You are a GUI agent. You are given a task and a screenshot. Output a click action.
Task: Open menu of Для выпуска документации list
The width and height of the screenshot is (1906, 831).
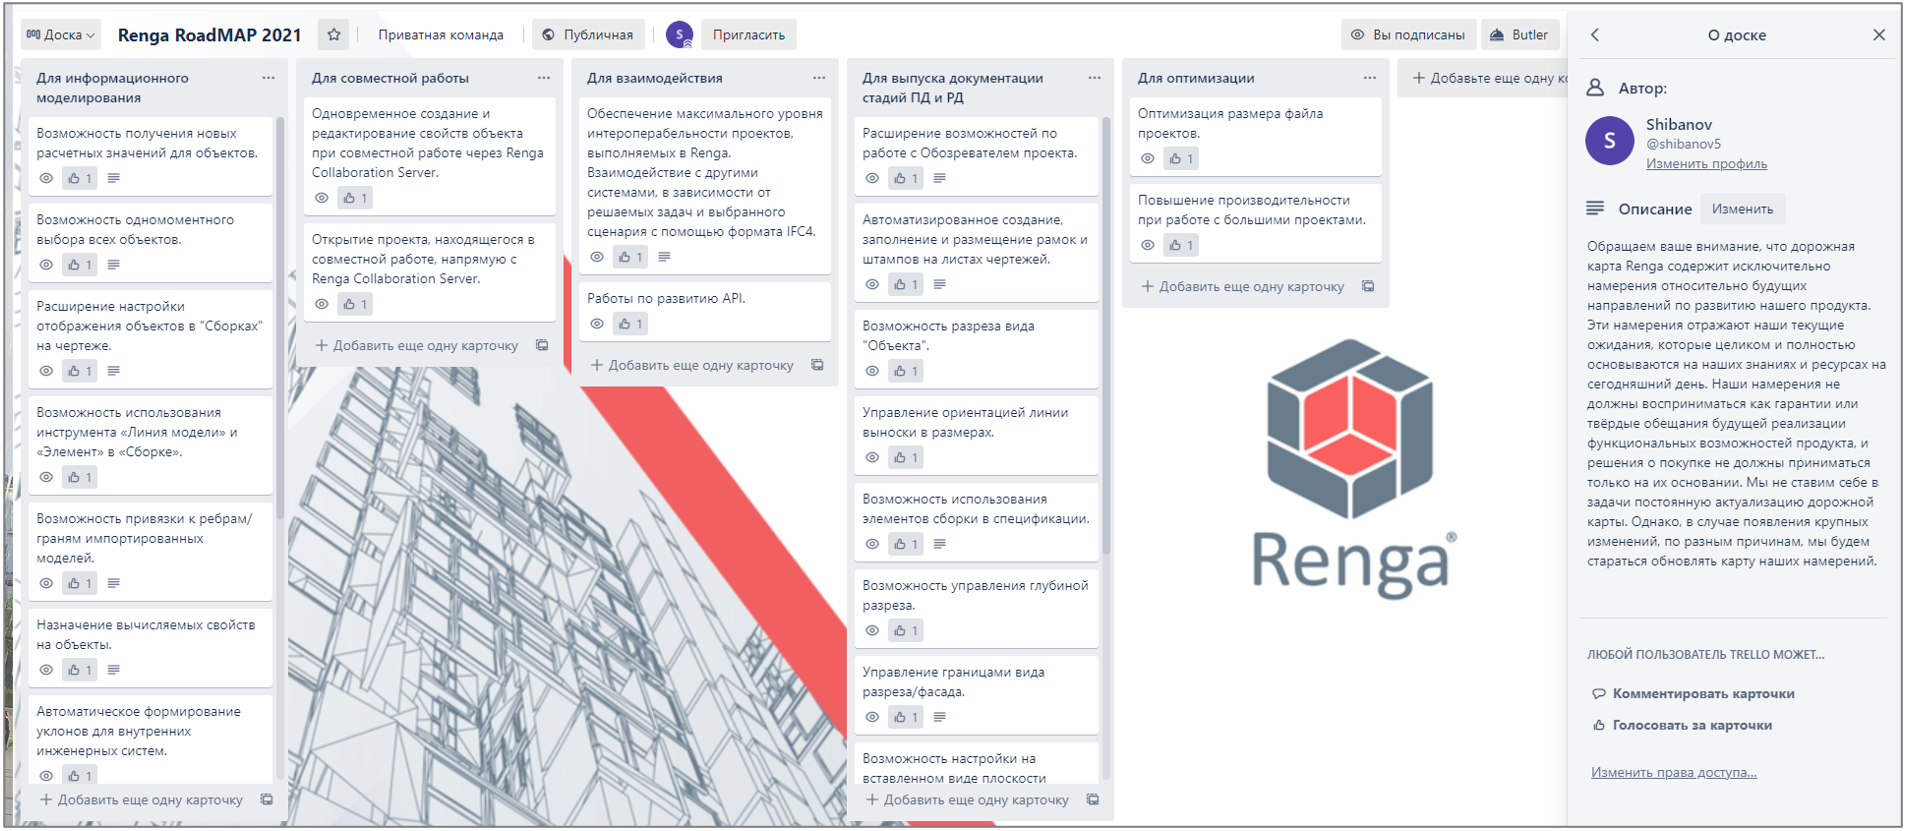[1094, 78]
